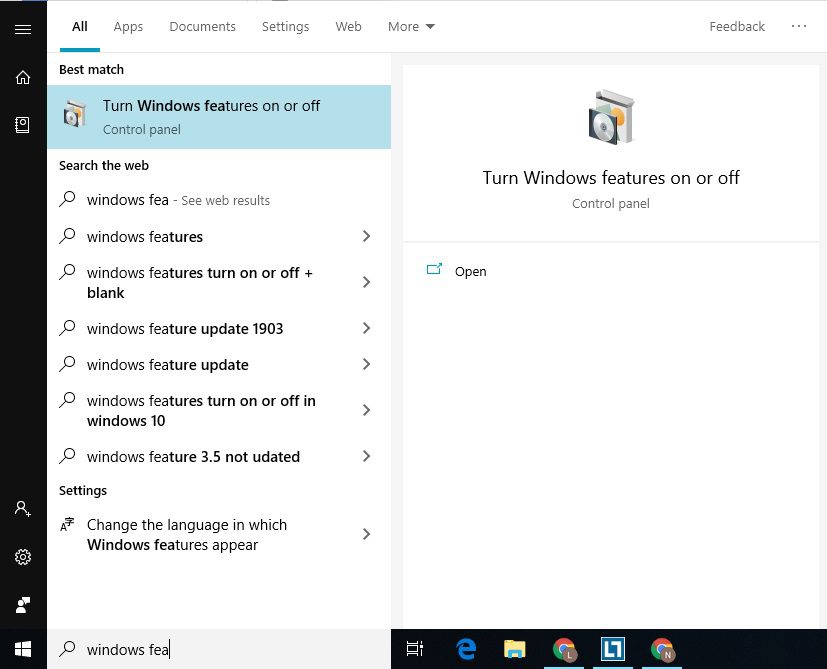This screenshot has height=669, width=827.
Task: Expand the More filter dropdown
Action: pyautogui.click(x=410, y=26)
